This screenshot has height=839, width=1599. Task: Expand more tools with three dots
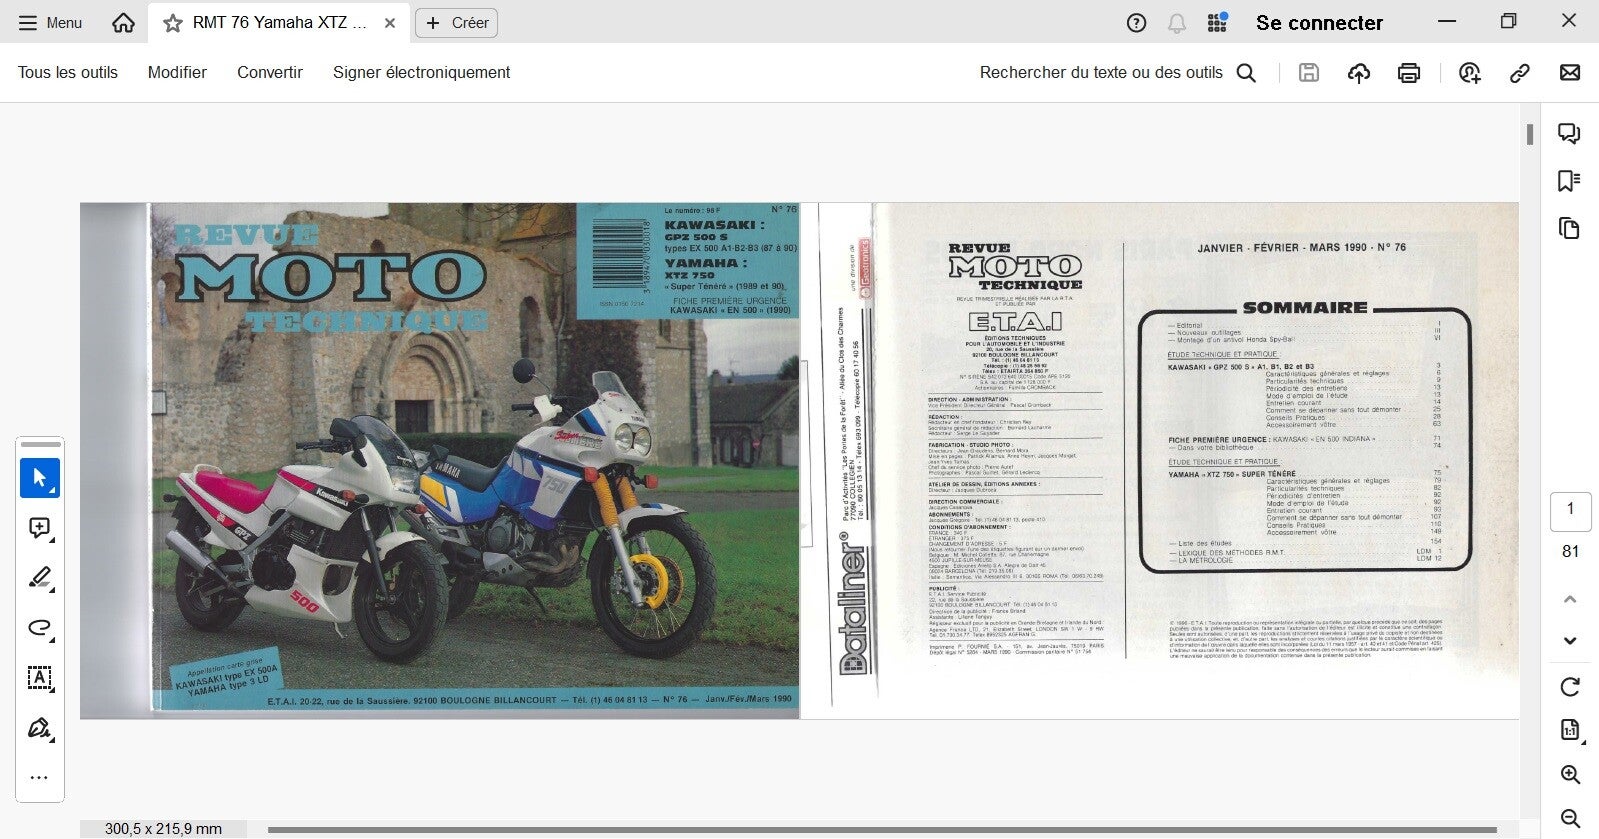coord(40,778)
